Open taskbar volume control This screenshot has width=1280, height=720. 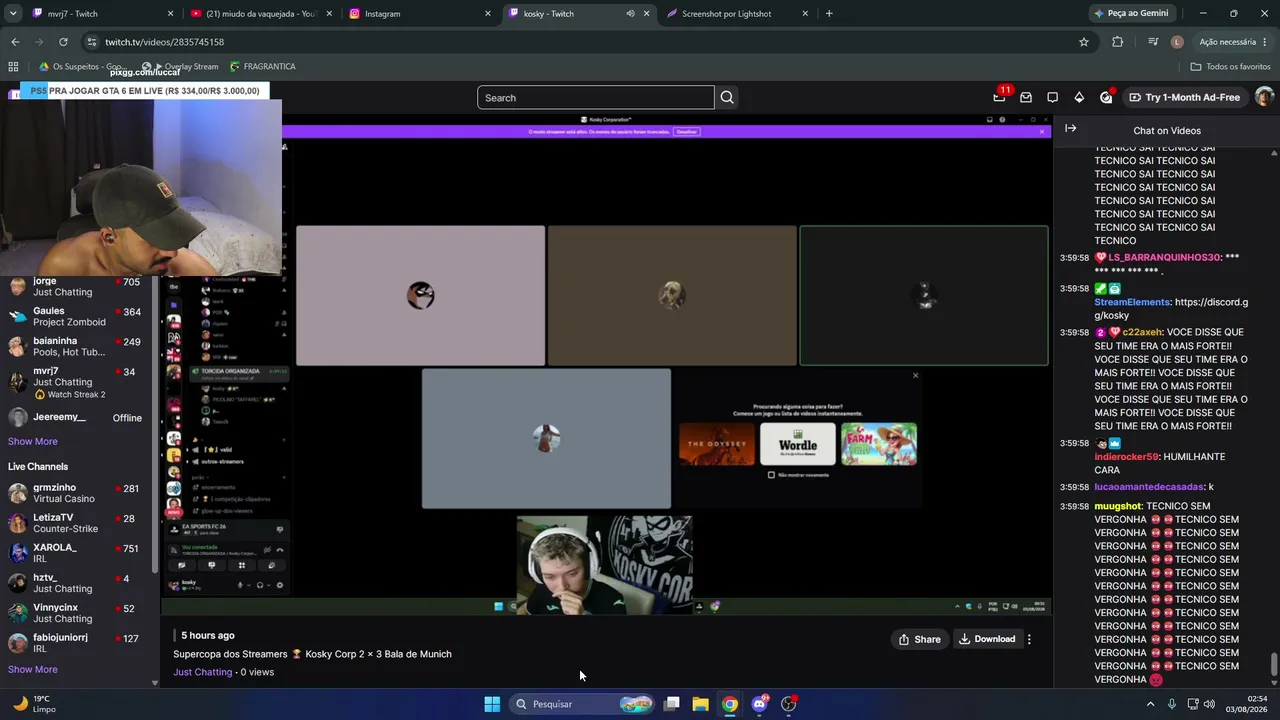[1209, 704]
